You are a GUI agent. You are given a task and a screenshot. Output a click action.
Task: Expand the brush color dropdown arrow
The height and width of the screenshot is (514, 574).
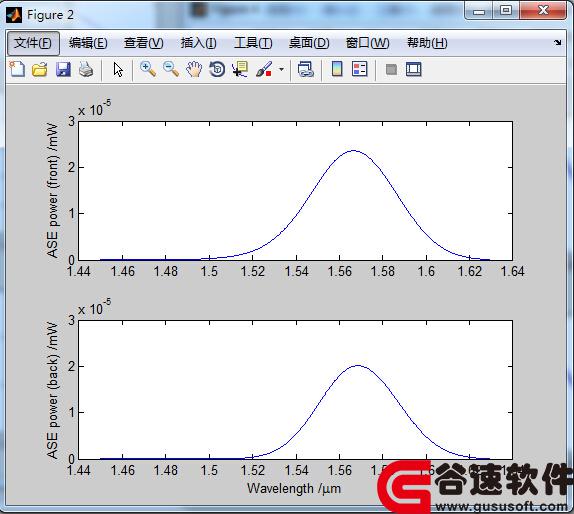pos(281,69)
